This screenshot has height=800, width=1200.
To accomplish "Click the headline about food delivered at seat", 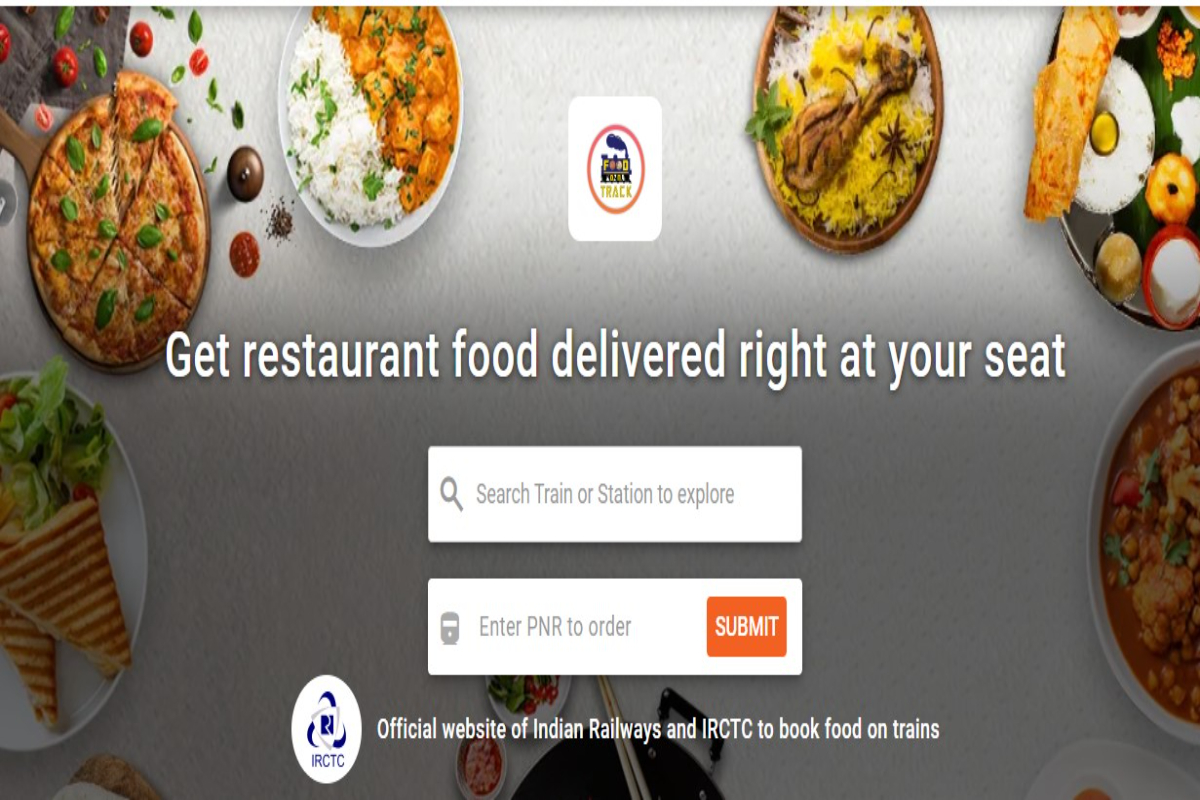I will coord(615,356).
